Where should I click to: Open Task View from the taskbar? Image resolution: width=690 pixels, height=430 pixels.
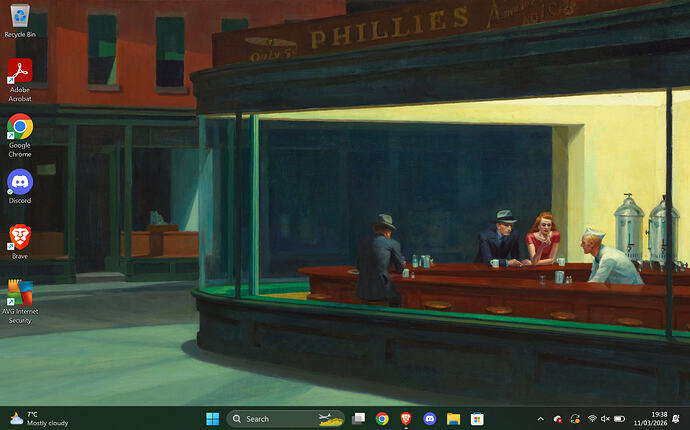pos(359,419)
